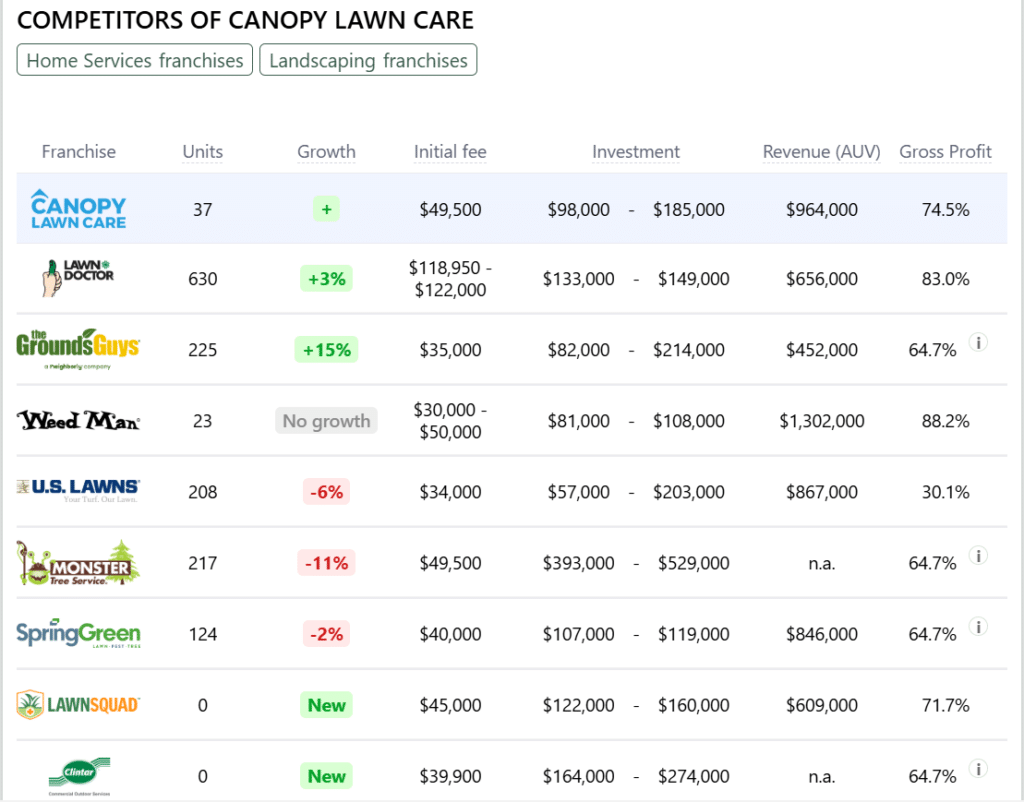Click the $39,900 initial fee value
The image size is (1024, 802).
450,777
